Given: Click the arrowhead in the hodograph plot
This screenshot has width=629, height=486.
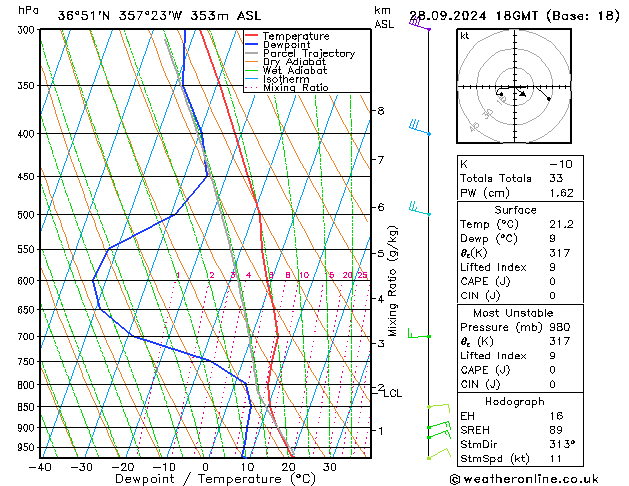Looking at the screenshot, I should (x=522, y=93).
